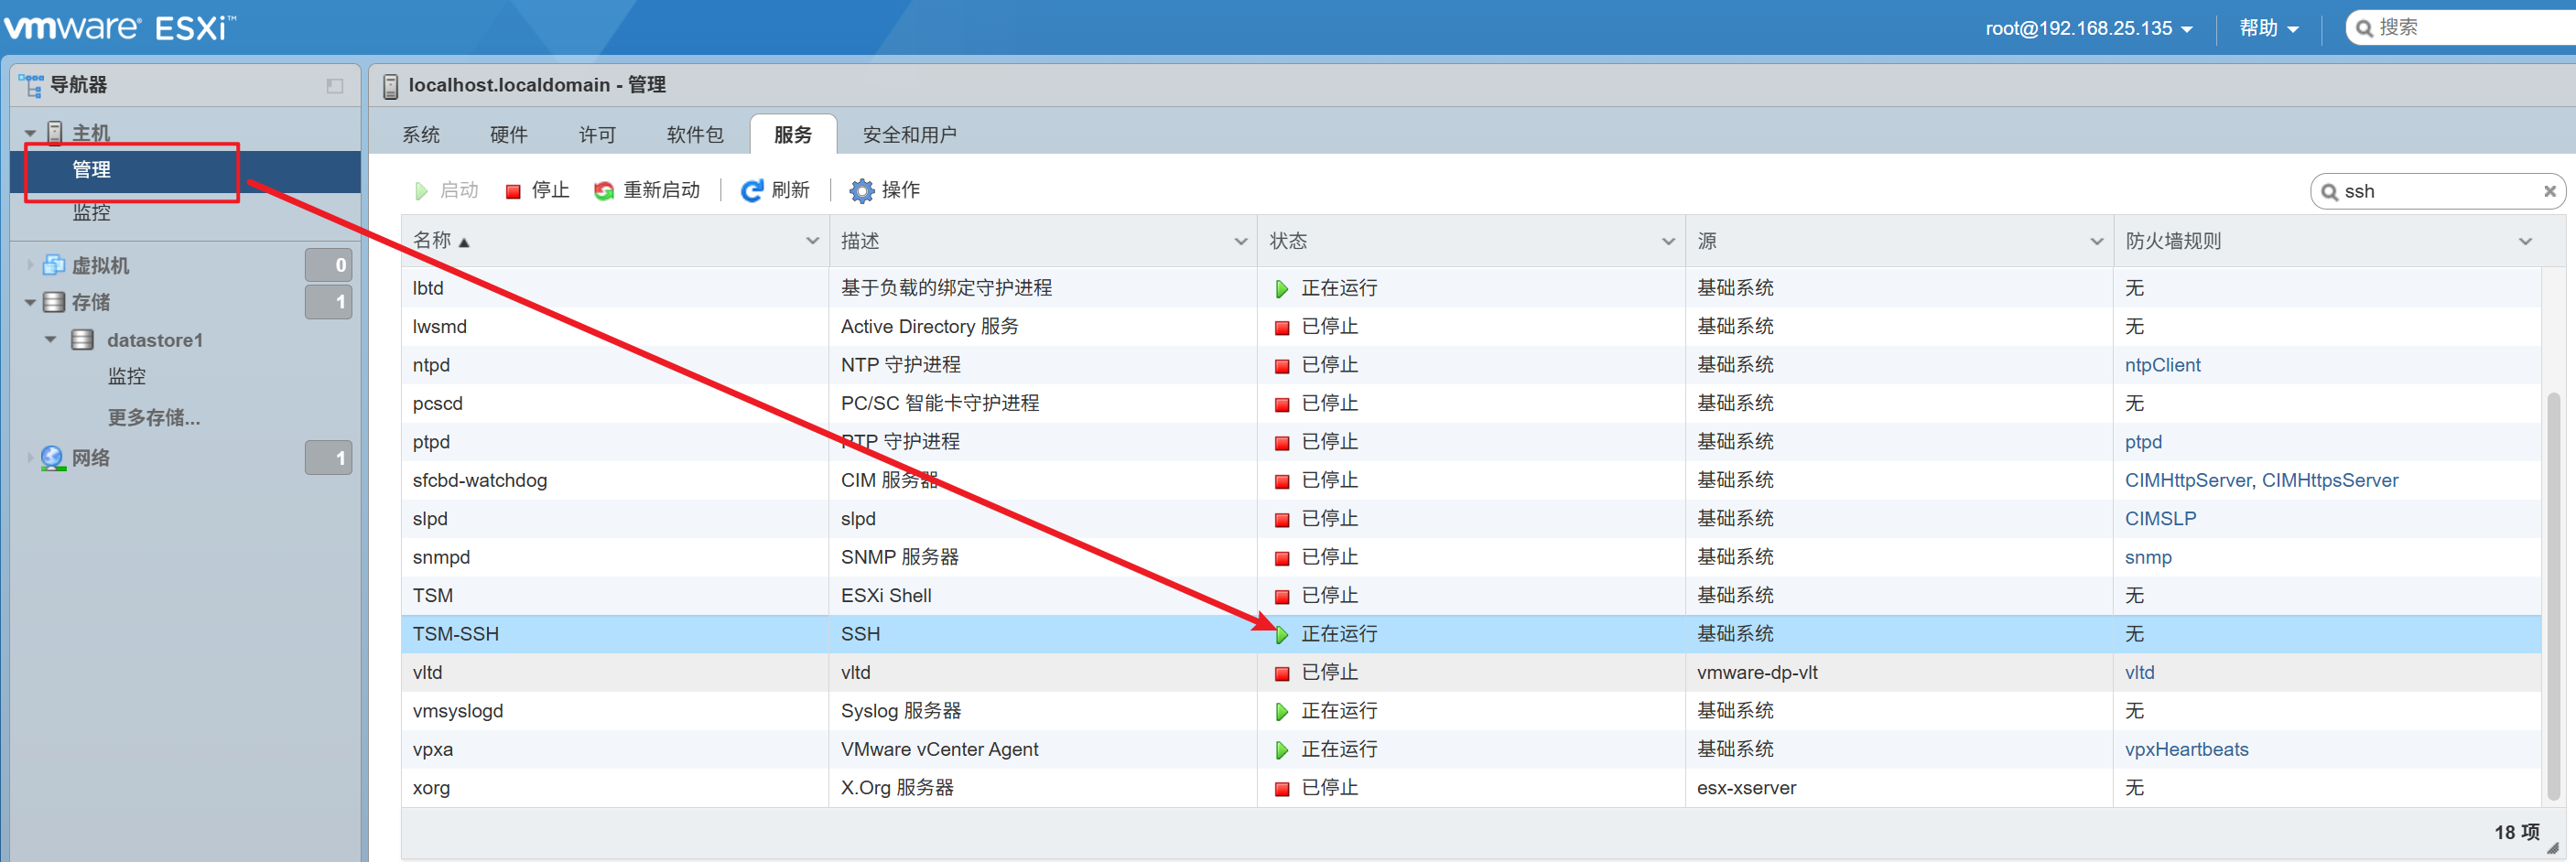Open the root@192.168.25.135 user dropdown
Viewport: 2576px width, 862px height.
[x=2089, y=28]
